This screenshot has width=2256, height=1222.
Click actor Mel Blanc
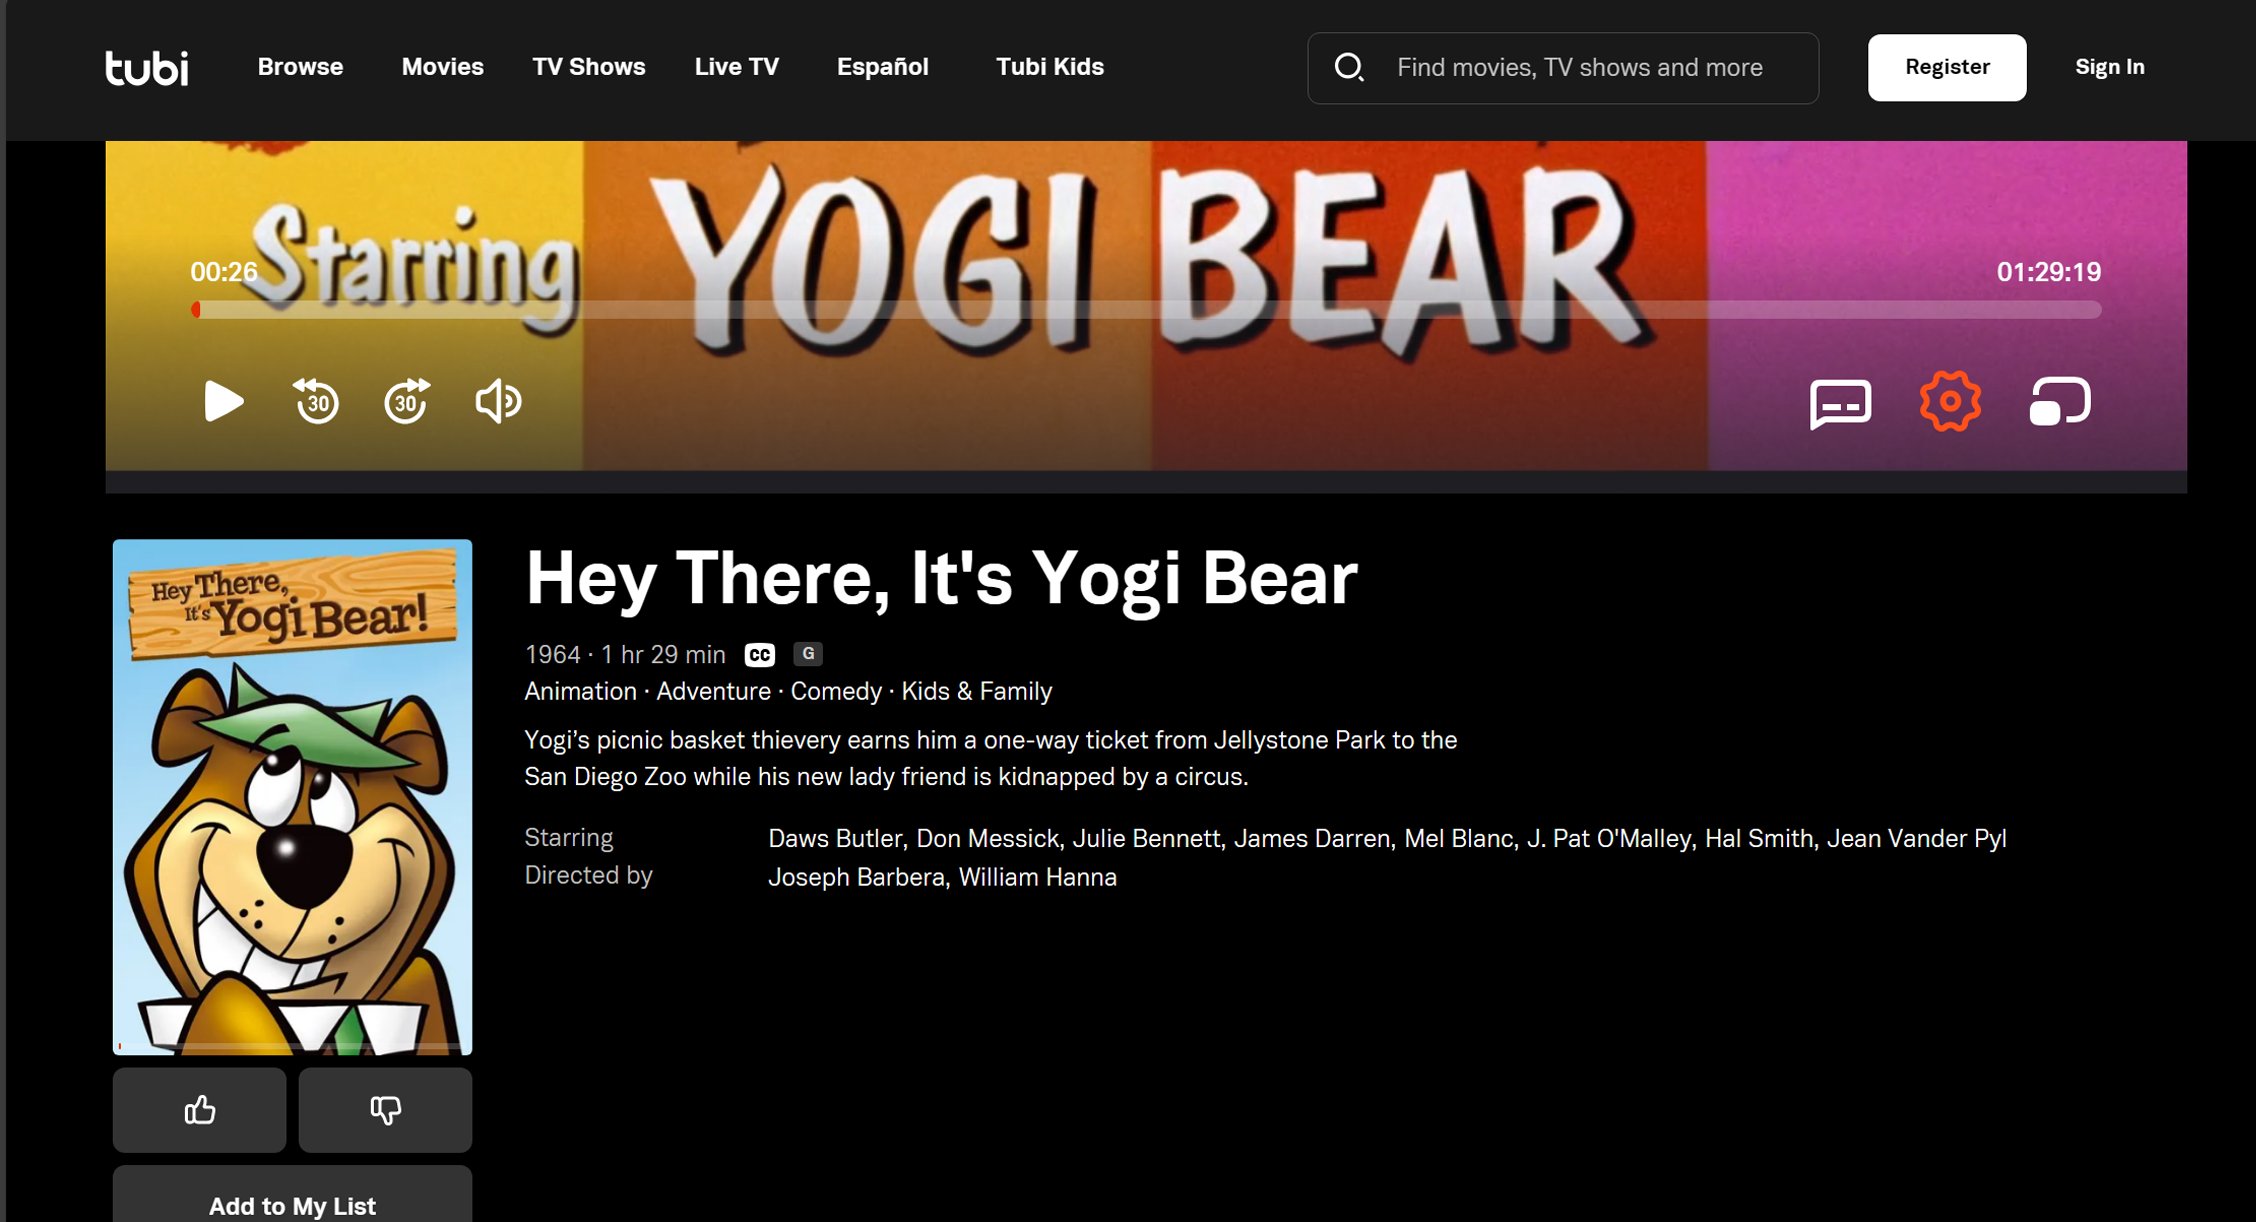coord(1459,838)
